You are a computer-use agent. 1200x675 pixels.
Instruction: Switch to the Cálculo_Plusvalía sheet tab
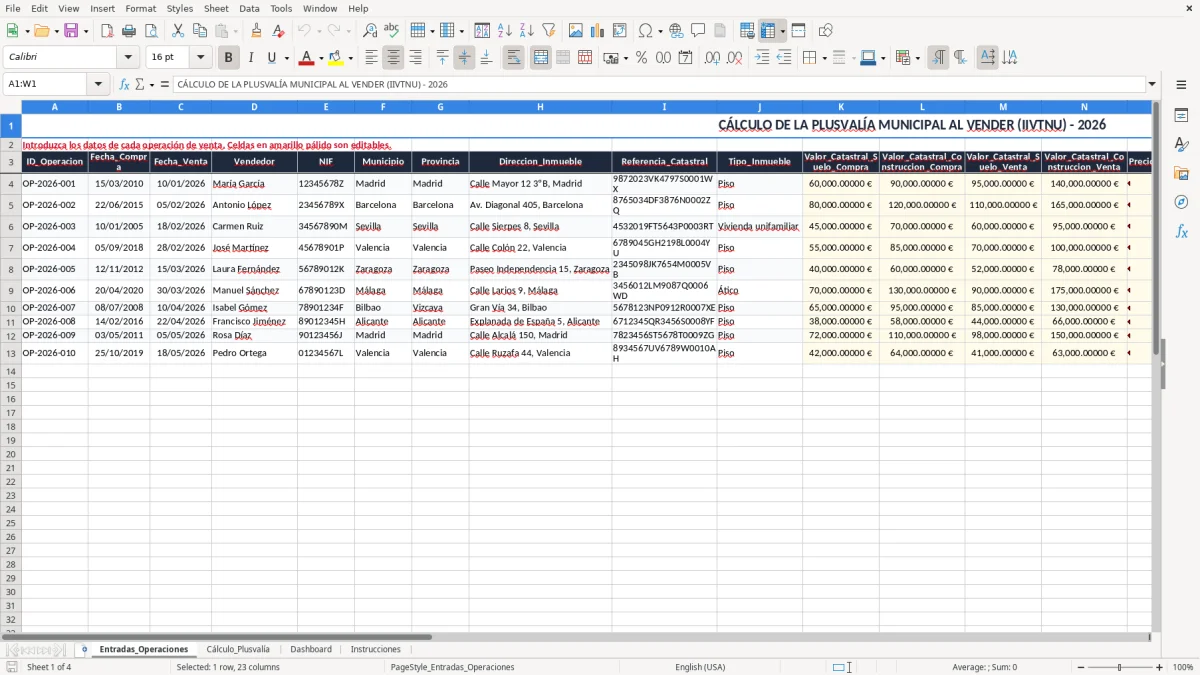tap(238, 649)
